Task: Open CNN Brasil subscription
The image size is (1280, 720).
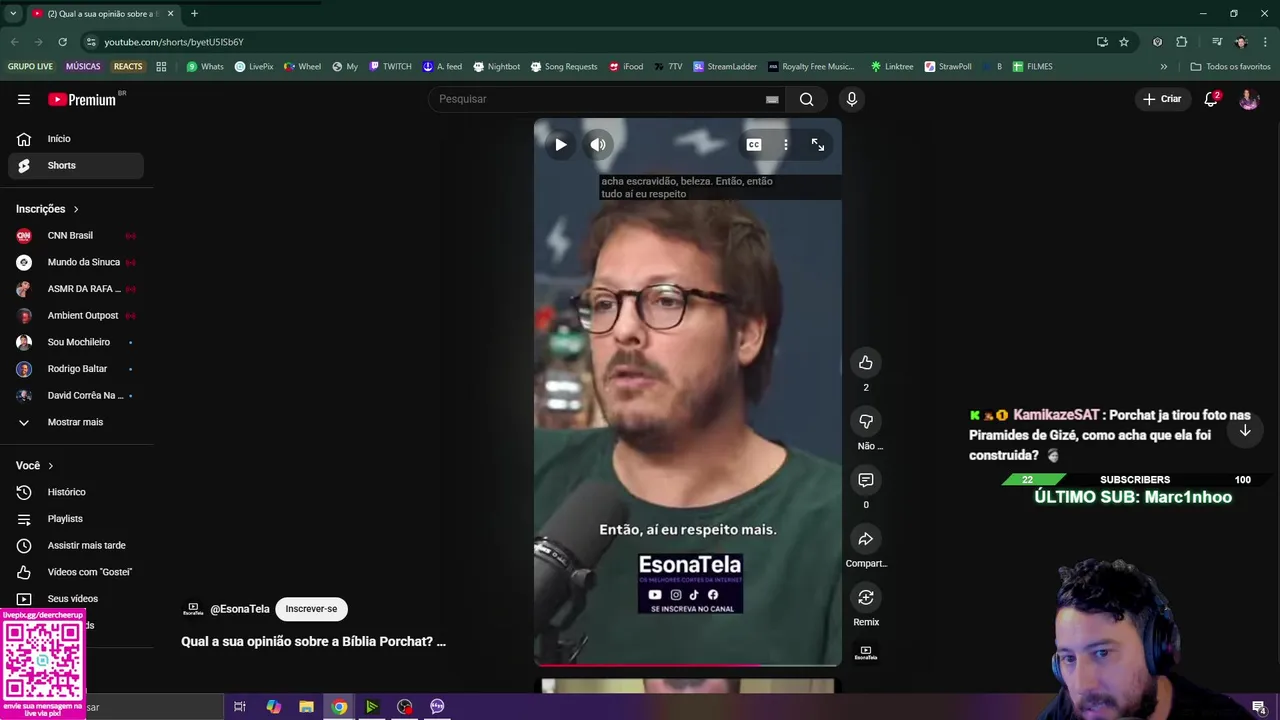Action: 76,235
